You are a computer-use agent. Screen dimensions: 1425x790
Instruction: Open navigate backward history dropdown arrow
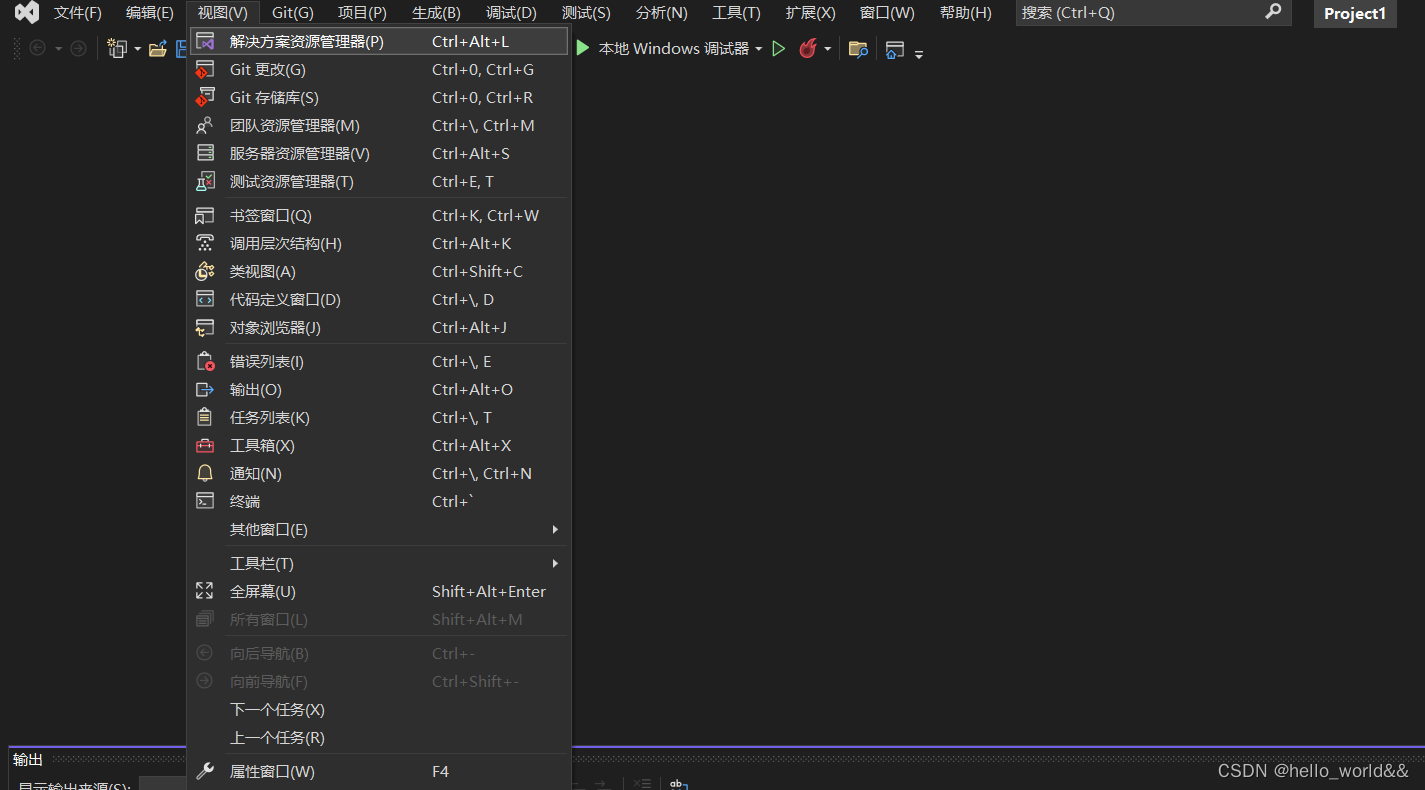(57, 49)
